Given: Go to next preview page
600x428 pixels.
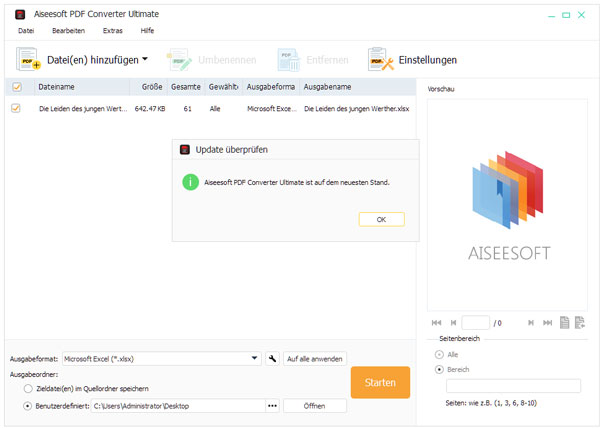Looking at the screenshot, I should (531, 323).
